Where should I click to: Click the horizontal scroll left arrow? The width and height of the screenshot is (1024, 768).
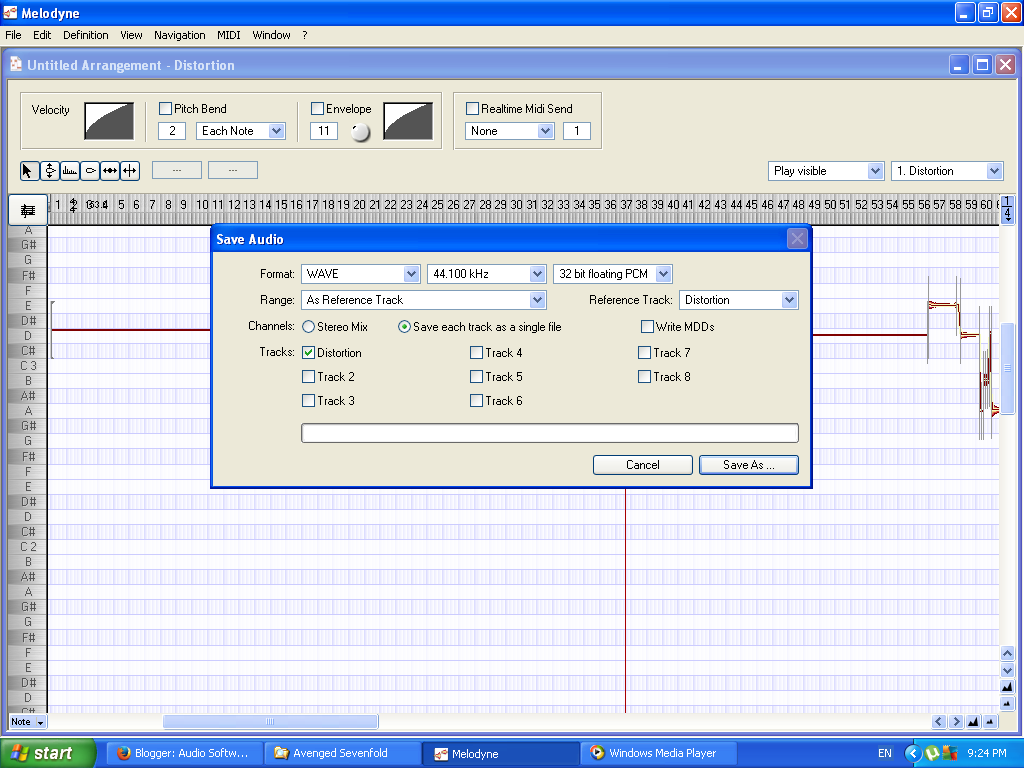pyautogui.click(x=939, y=722)
